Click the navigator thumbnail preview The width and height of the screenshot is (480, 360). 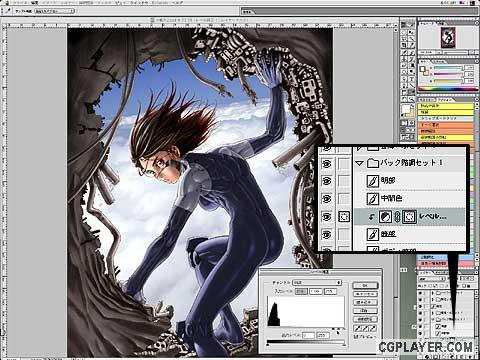pyautogui.click(x=447, y=37)
